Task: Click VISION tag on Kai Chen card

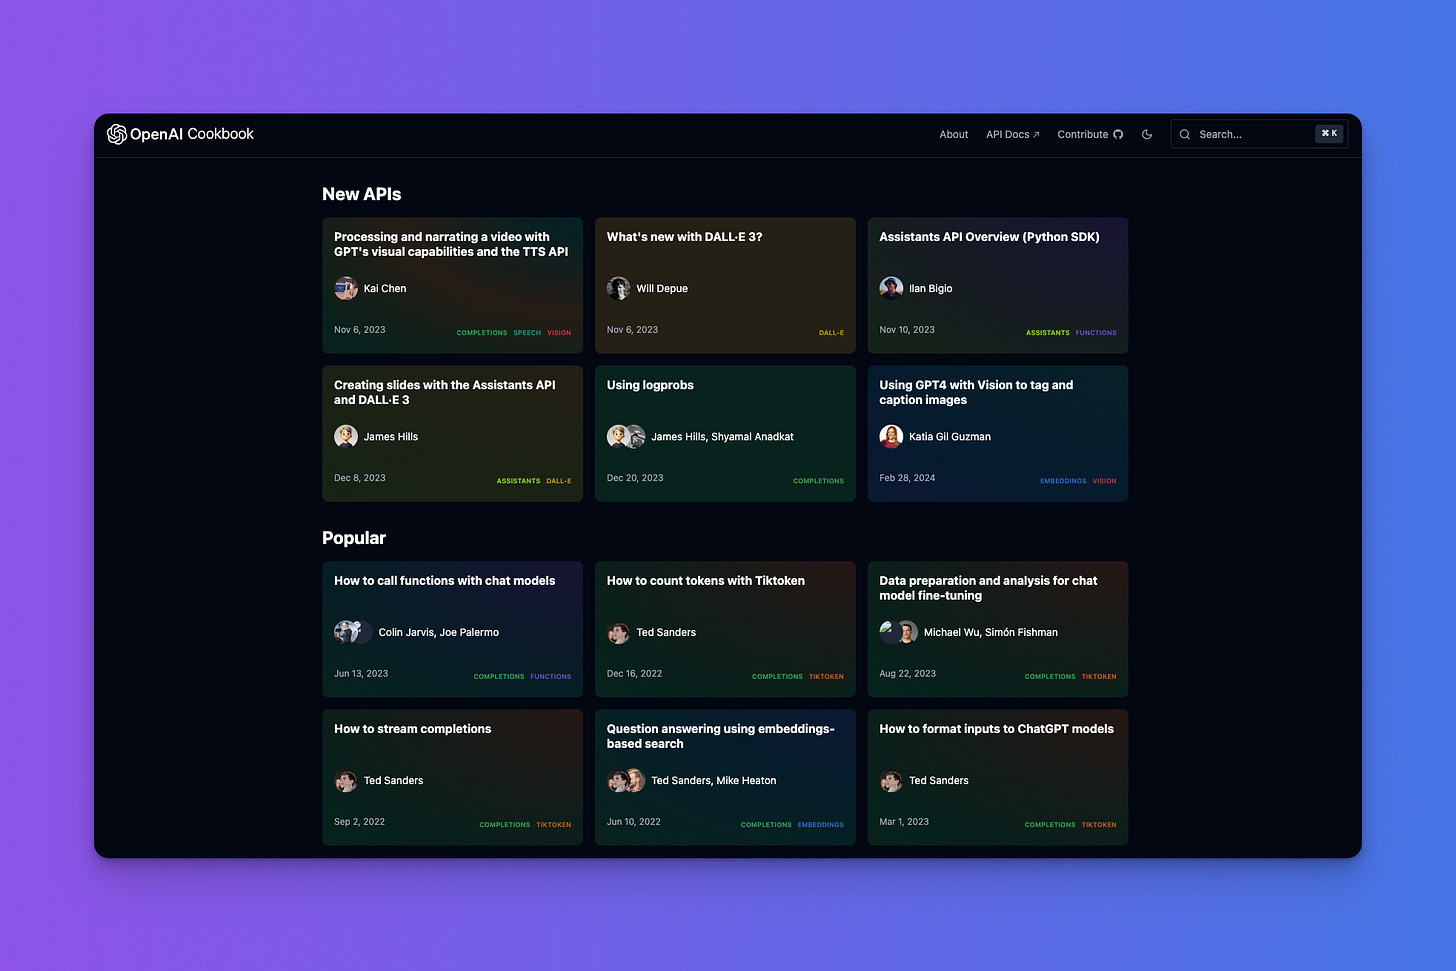Action: coord(559,333)
